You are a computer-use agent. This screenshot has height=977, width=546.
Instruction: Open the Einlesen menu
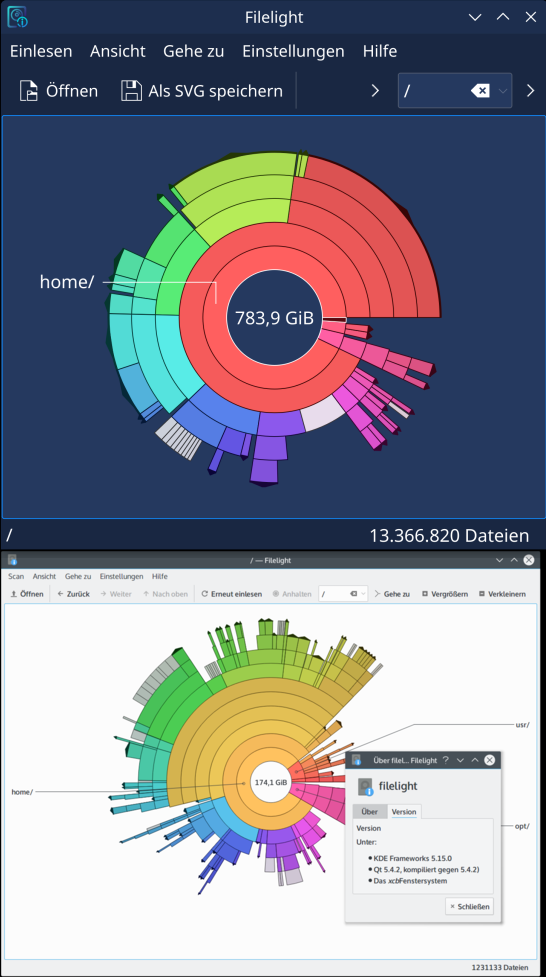pyautogui.click(x=41, y=51)
